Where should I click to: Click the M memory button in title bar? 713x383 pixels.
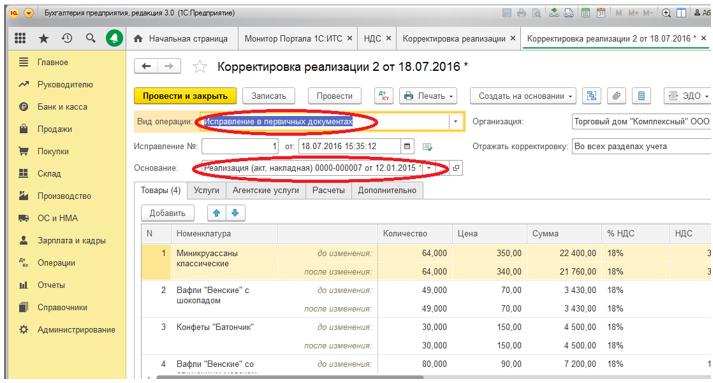click(618, 13)
